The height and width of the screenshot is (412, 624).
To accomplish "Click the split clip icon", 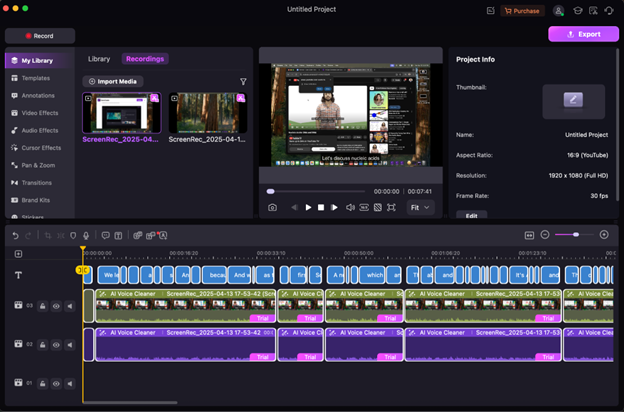I will [60, 236].
